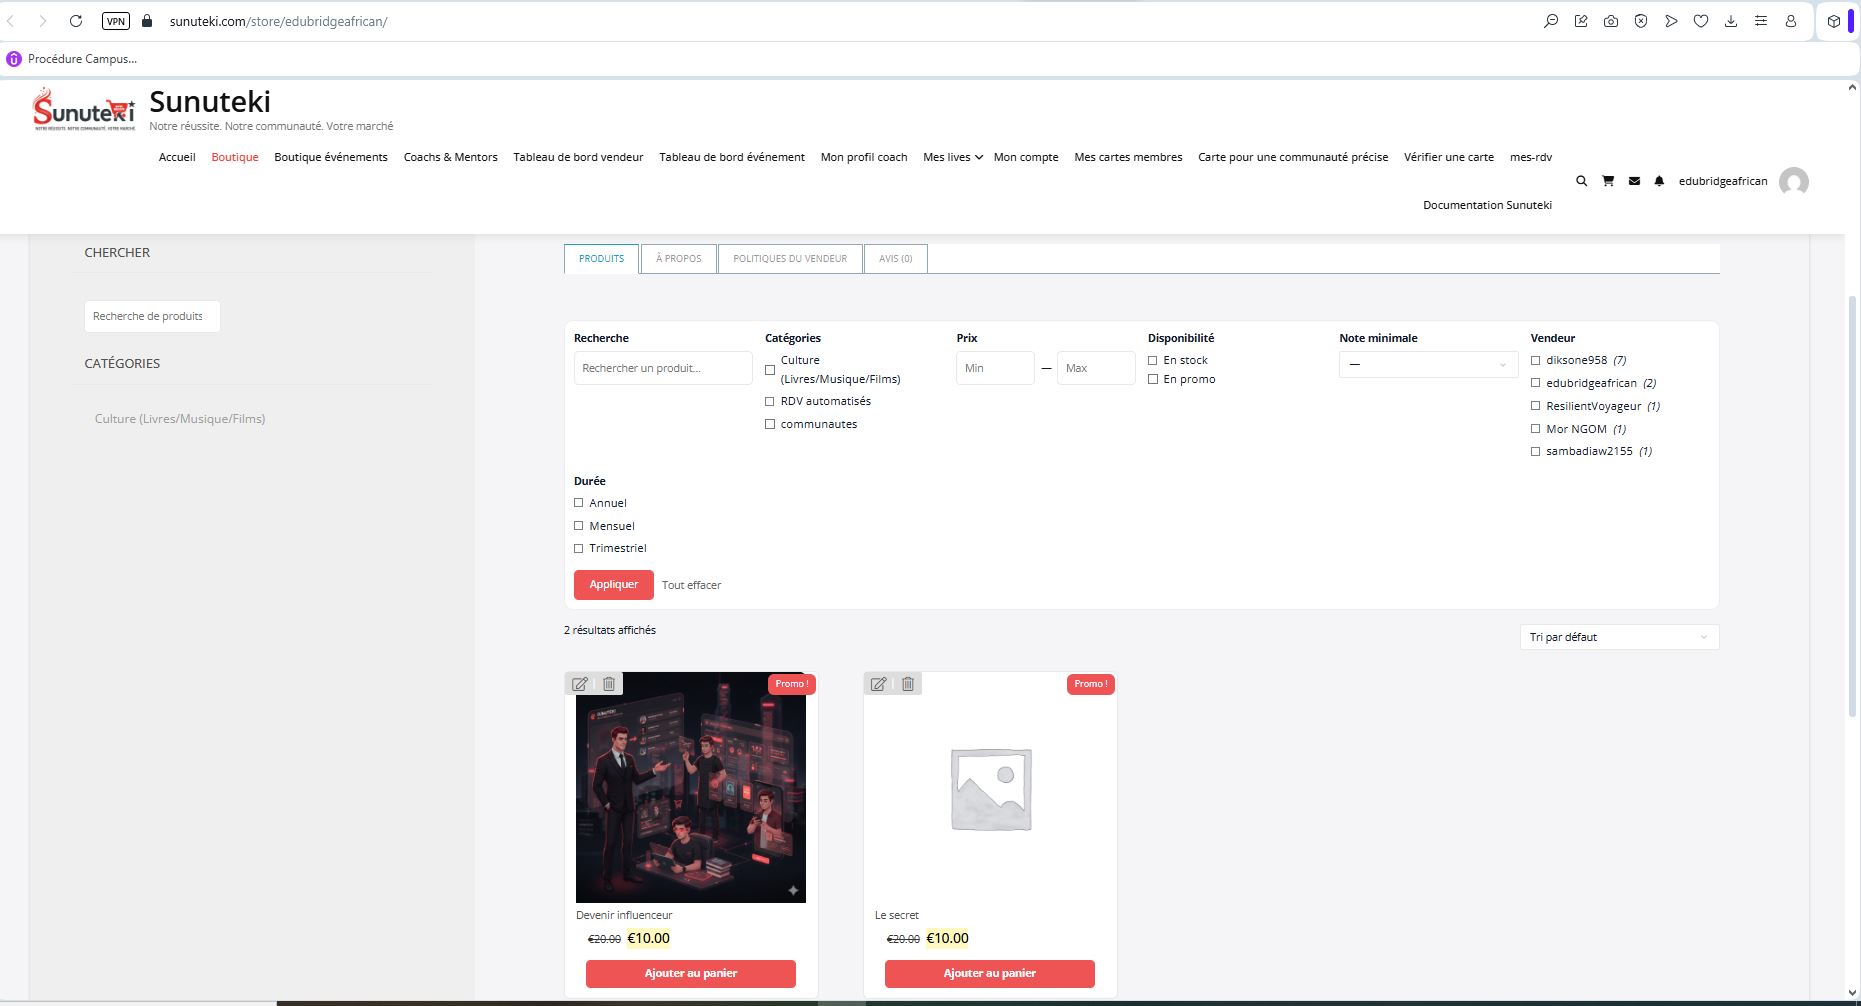The width and height of the screenshot is (1861, 1006).
Task: Enable the En stock availability checkbox
Action: tap(1153, 360)
